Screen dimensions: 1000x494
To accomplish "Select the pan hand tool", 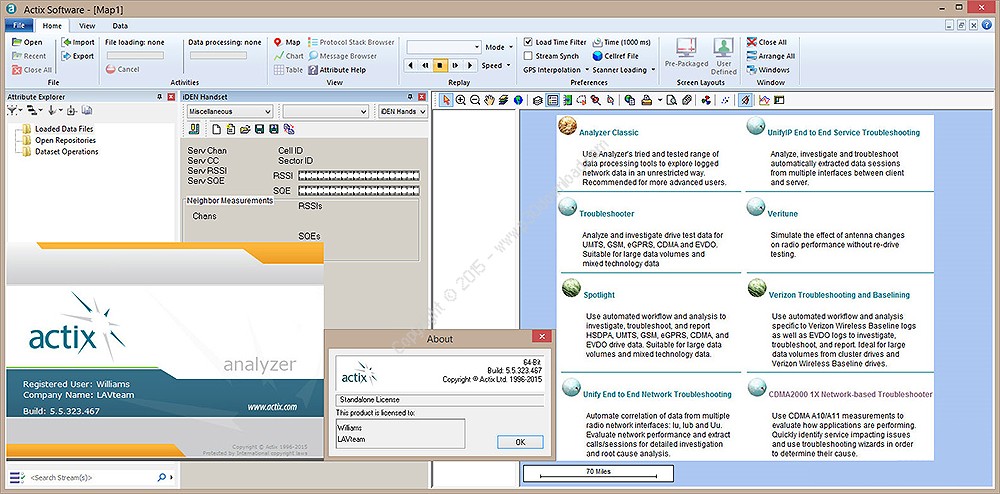I will pyautogui.click(x=489, y=100).
